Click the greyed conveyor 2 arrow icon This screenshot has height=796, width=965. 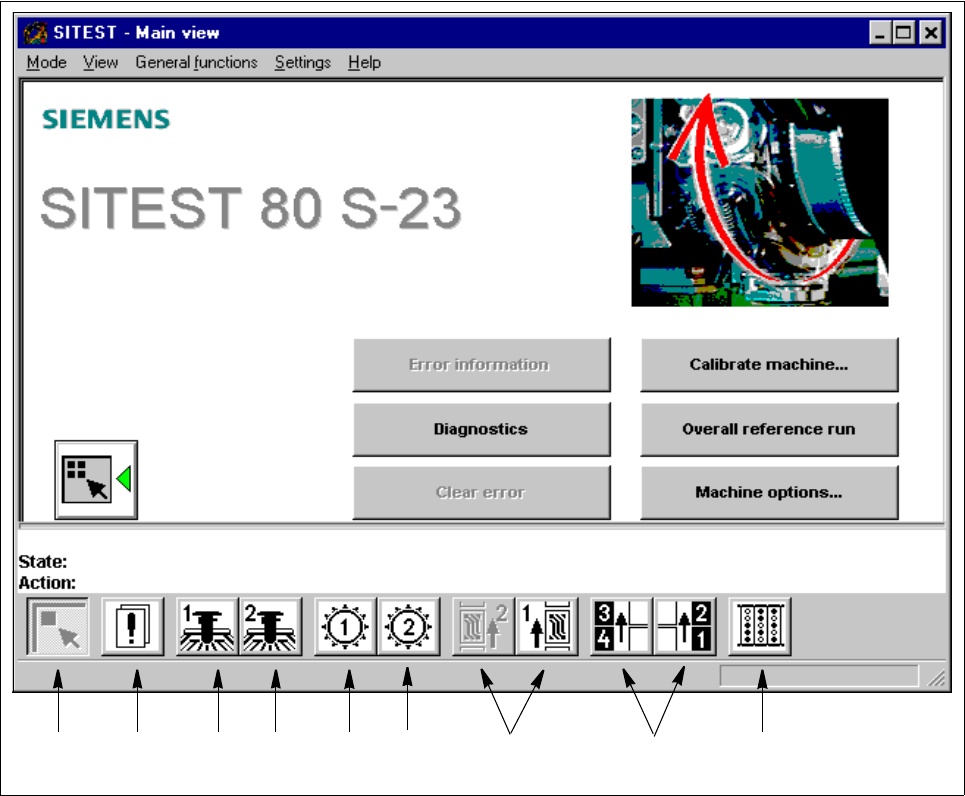pos(483,627)
